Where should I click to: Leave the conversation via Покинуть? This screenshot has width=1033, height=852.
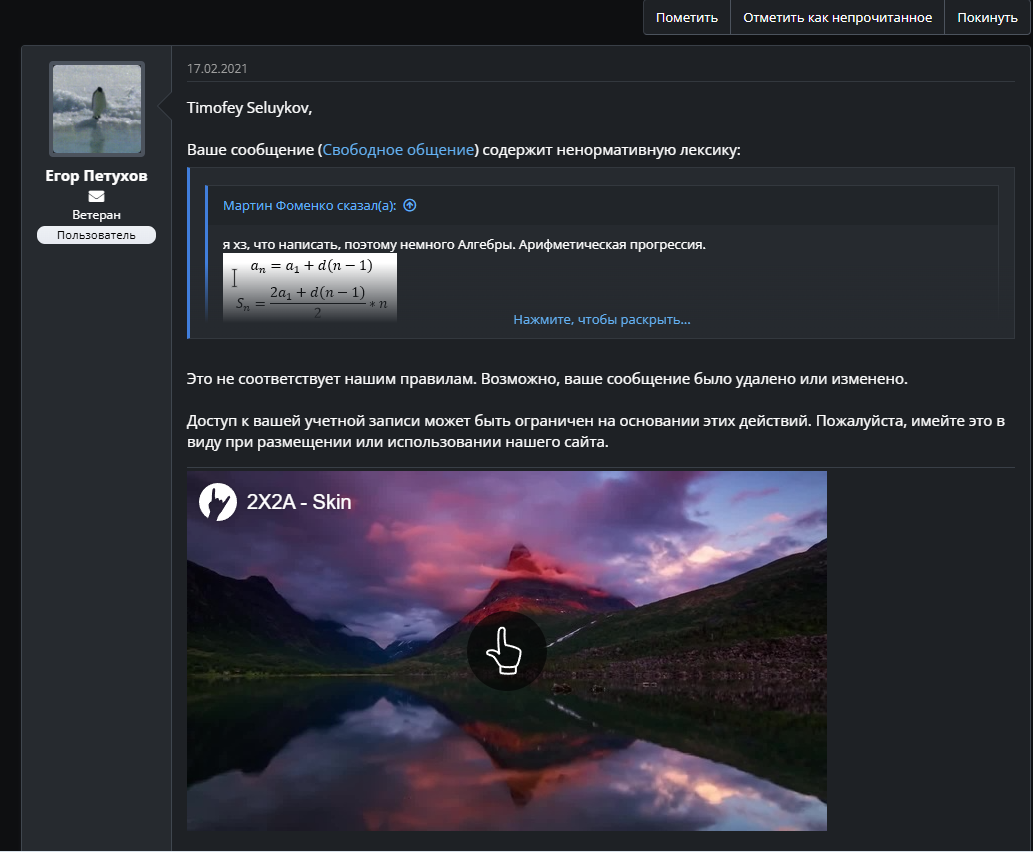point(987,17)
